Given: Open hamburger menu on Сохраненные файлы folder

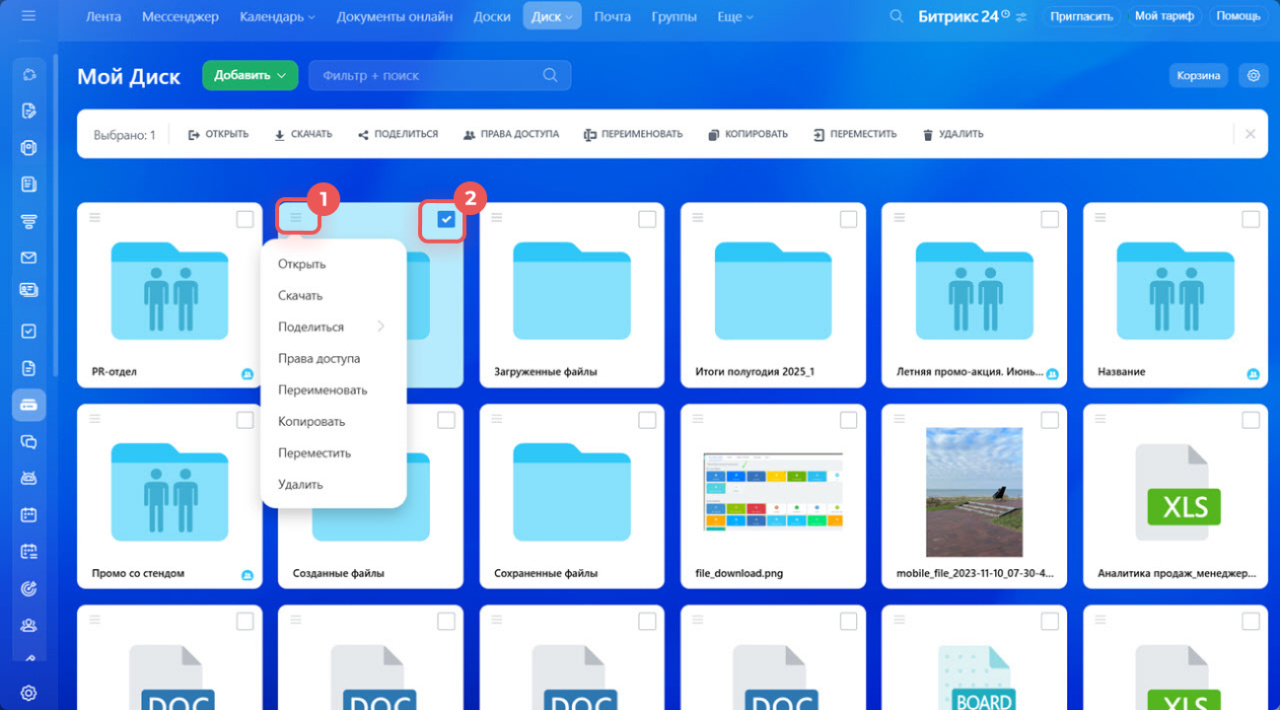Looking at the screenshot, I should click(x=497, y=418).
